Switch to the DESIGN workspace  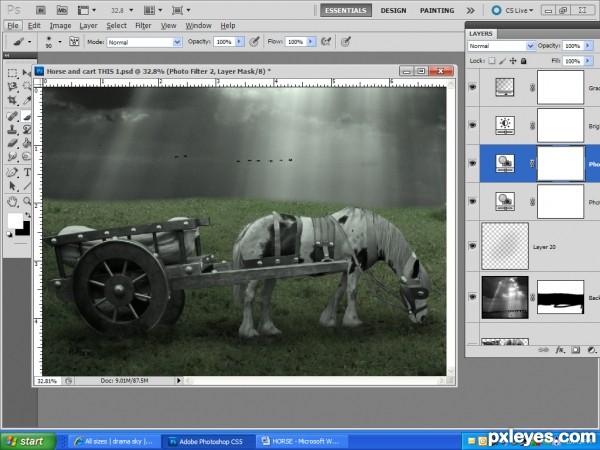(393, 10)
